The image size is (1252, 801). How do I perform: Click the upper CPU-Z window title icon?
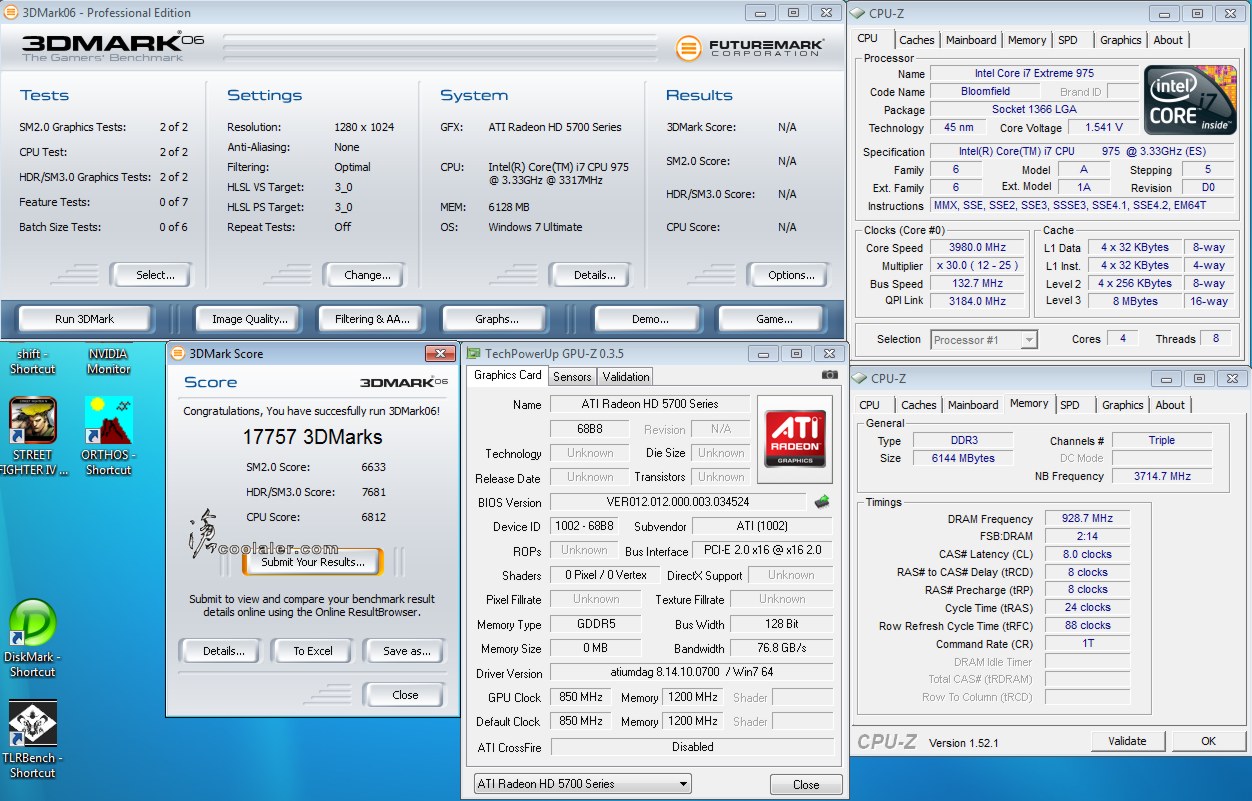click(859, 13)
